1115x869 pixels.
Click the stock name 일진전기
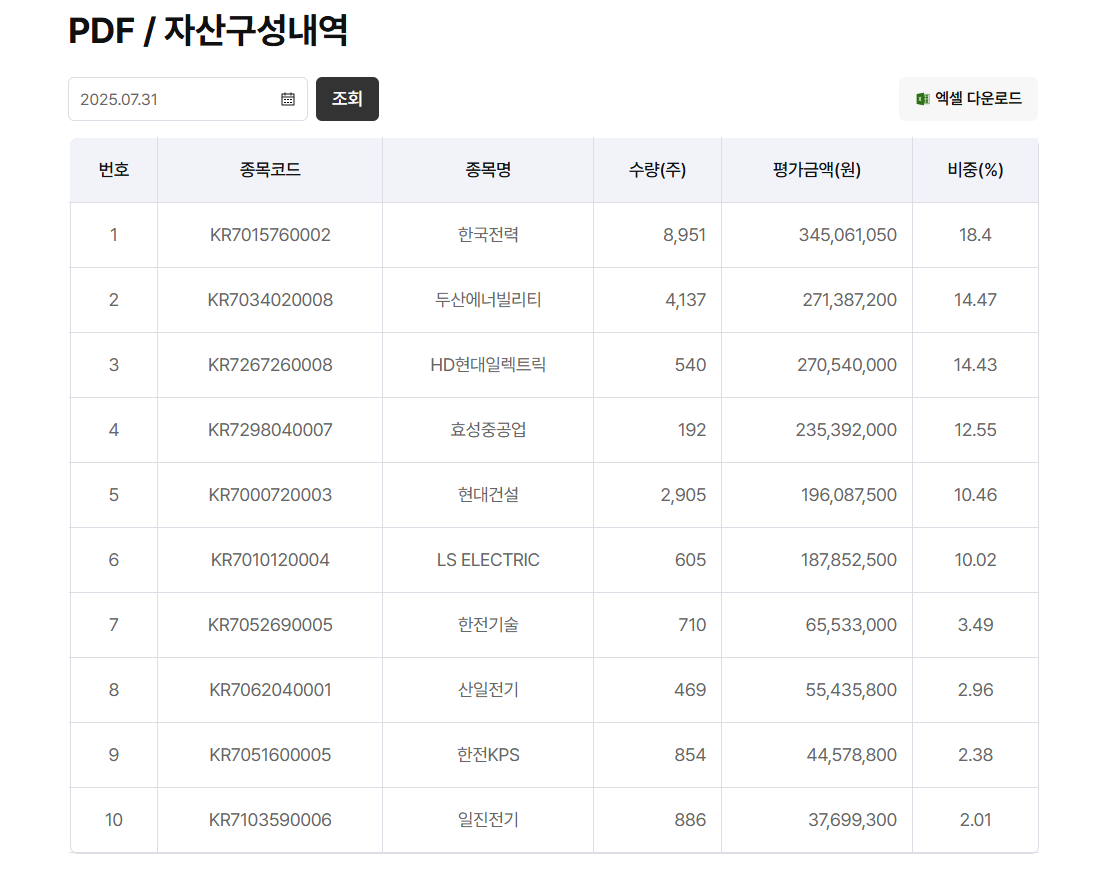pyautogui.click(x=488, y=820)
